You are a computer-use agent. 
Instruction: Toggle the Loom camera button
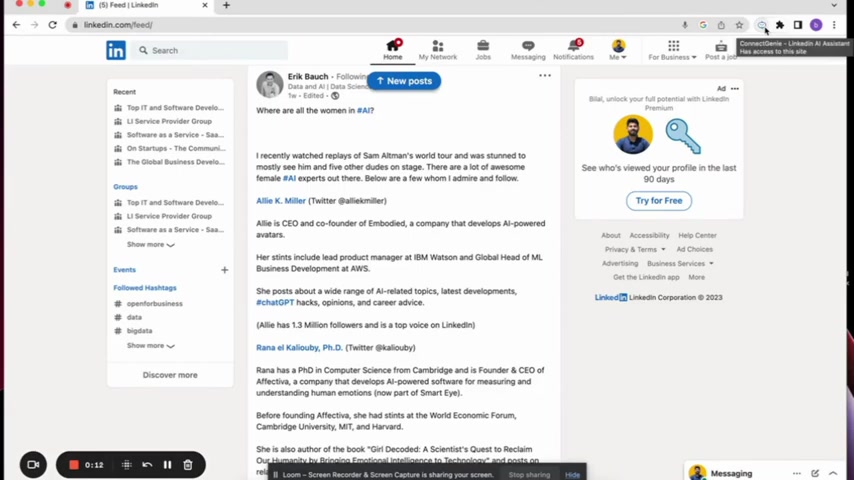point(33,465)
